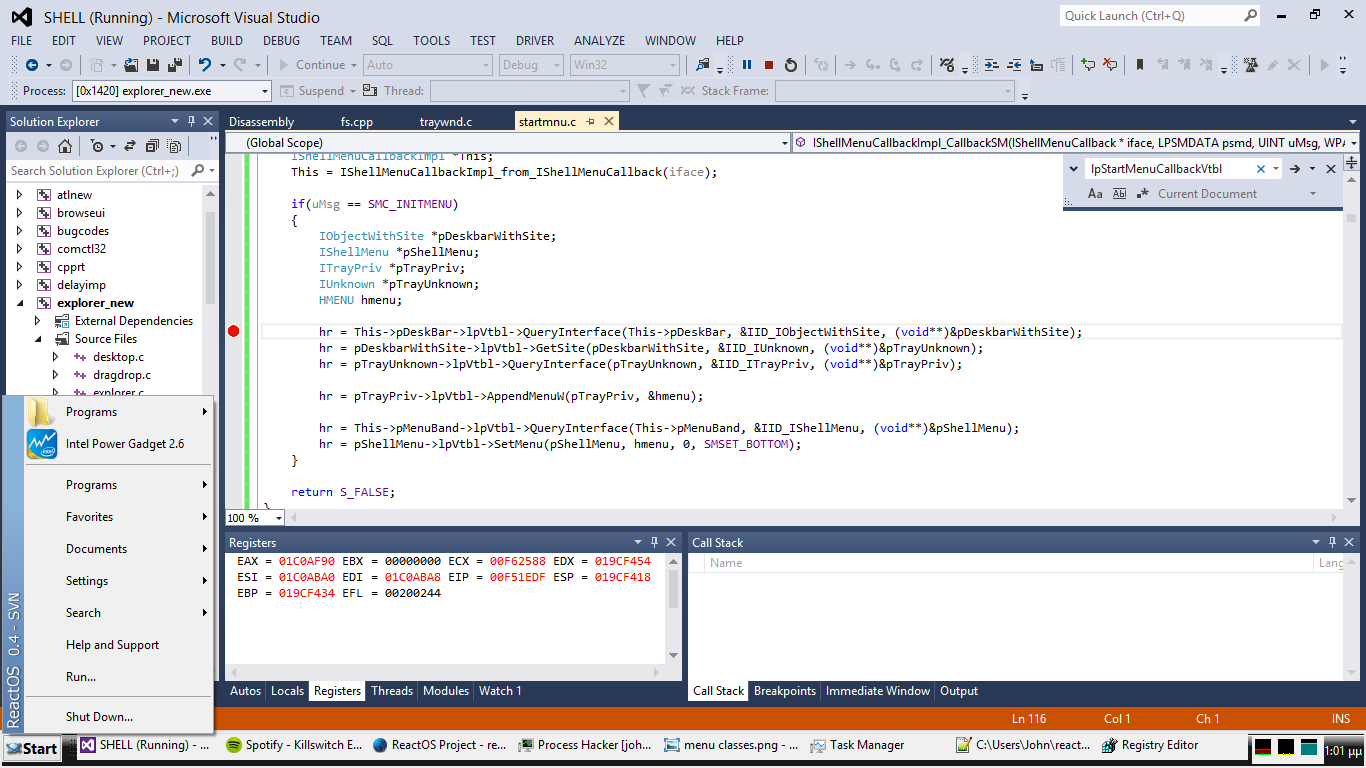Click Run... in the Start menu
The width and height of the screenshot is (1366, 768).
(81, 677)
